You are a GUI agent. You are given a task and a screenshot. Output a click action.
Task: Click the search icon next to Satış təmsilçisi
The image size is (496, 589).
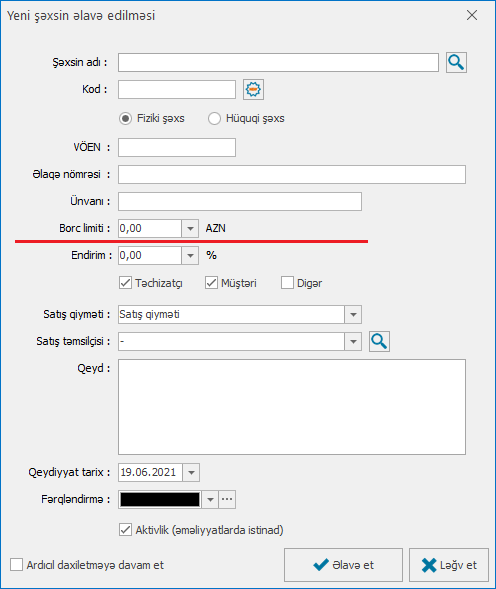point(379,341)
